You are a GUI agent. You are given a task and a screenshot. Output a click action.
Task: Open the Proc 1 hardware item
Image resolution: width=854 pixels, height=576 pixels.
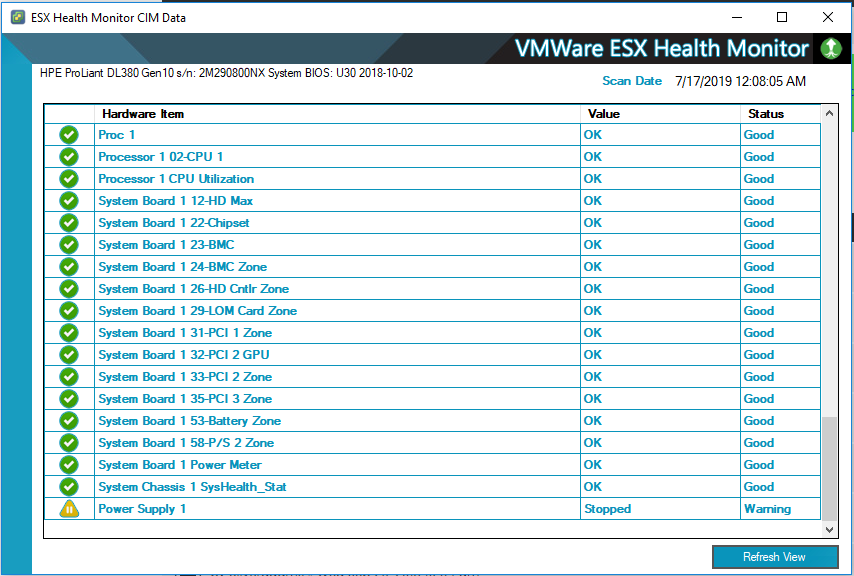tap(117, 135)
